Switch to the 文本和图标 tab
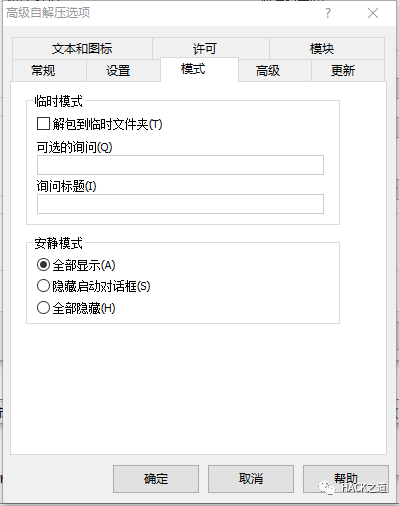 (x=82, y=49)
